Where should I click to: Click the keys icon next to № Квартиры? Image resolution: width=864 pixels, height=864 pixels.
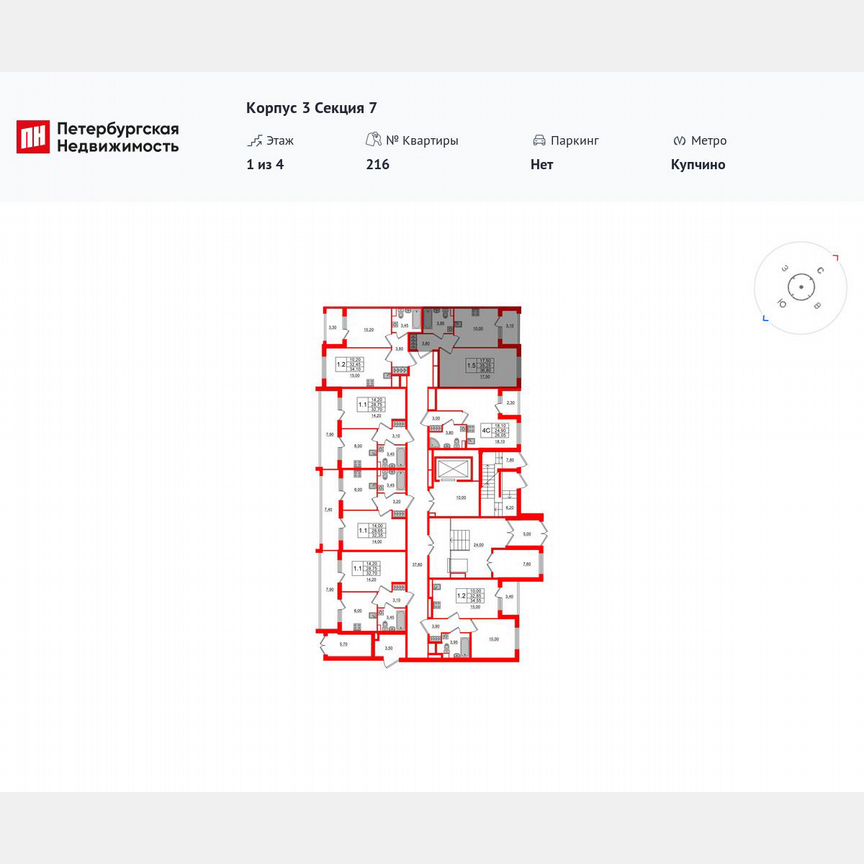(374, 139)
